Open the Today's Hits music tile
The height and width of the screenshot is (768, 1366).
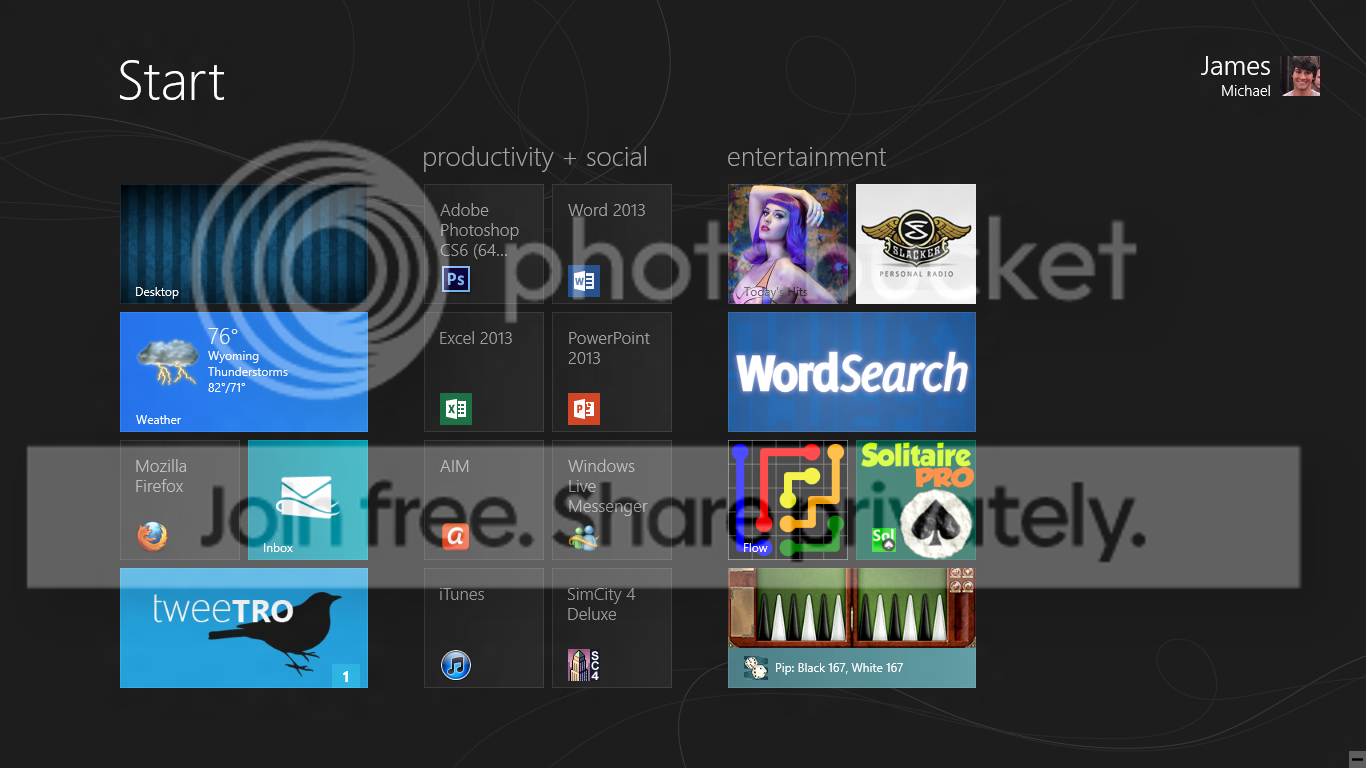(x=788, y=244)
